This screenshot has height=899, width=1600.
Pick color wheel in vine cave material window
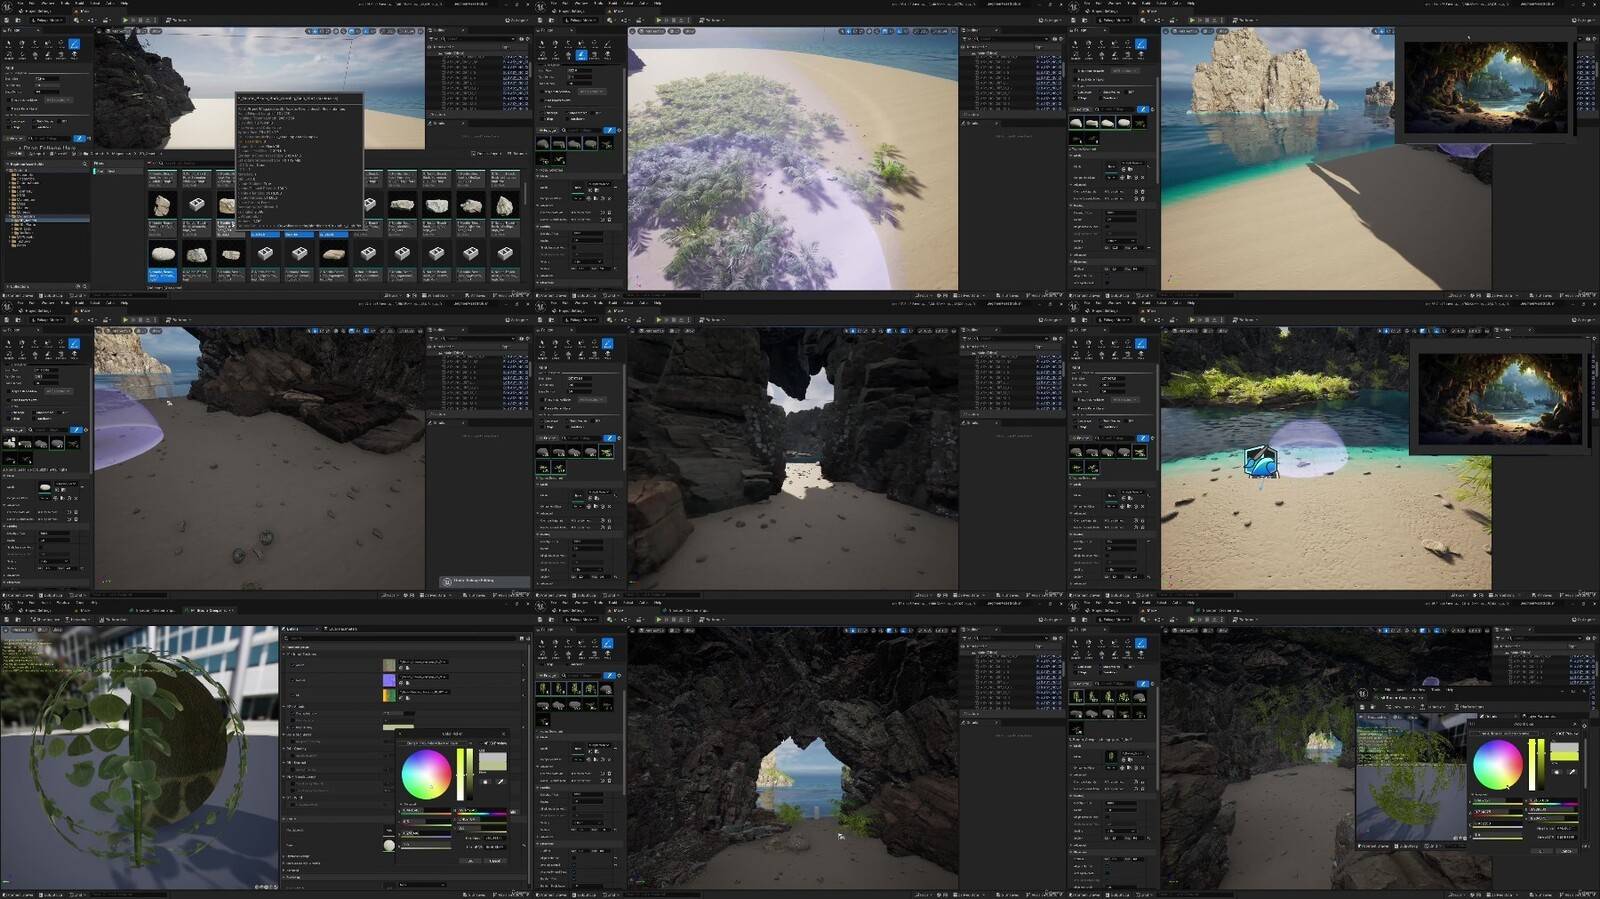pos(1497,765)
